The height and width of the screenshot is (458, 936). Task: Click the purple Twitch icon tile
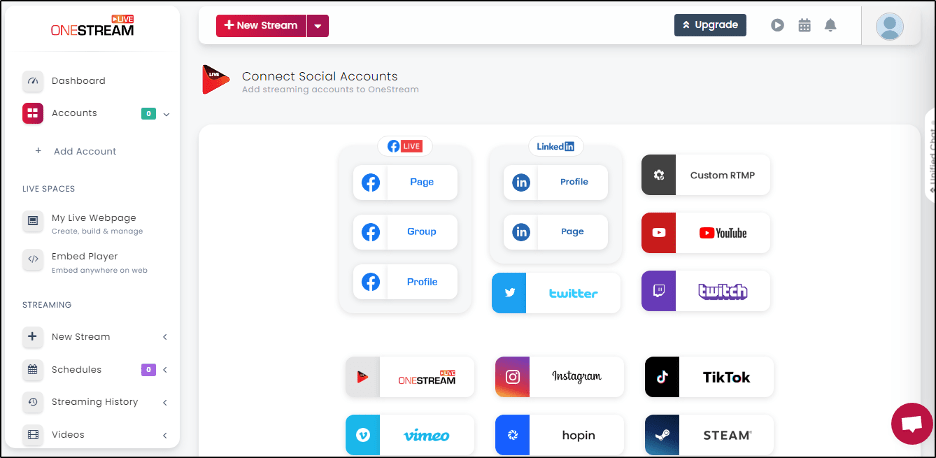pyautogui.click(x=659, y=291)
